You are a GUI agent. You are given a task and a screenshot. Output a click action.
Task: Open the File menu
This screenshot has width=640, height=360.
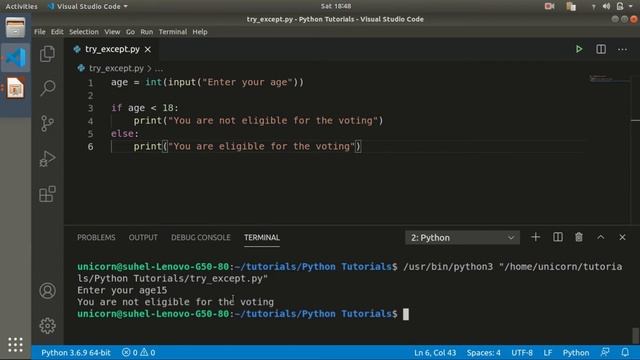coord(40,32)
